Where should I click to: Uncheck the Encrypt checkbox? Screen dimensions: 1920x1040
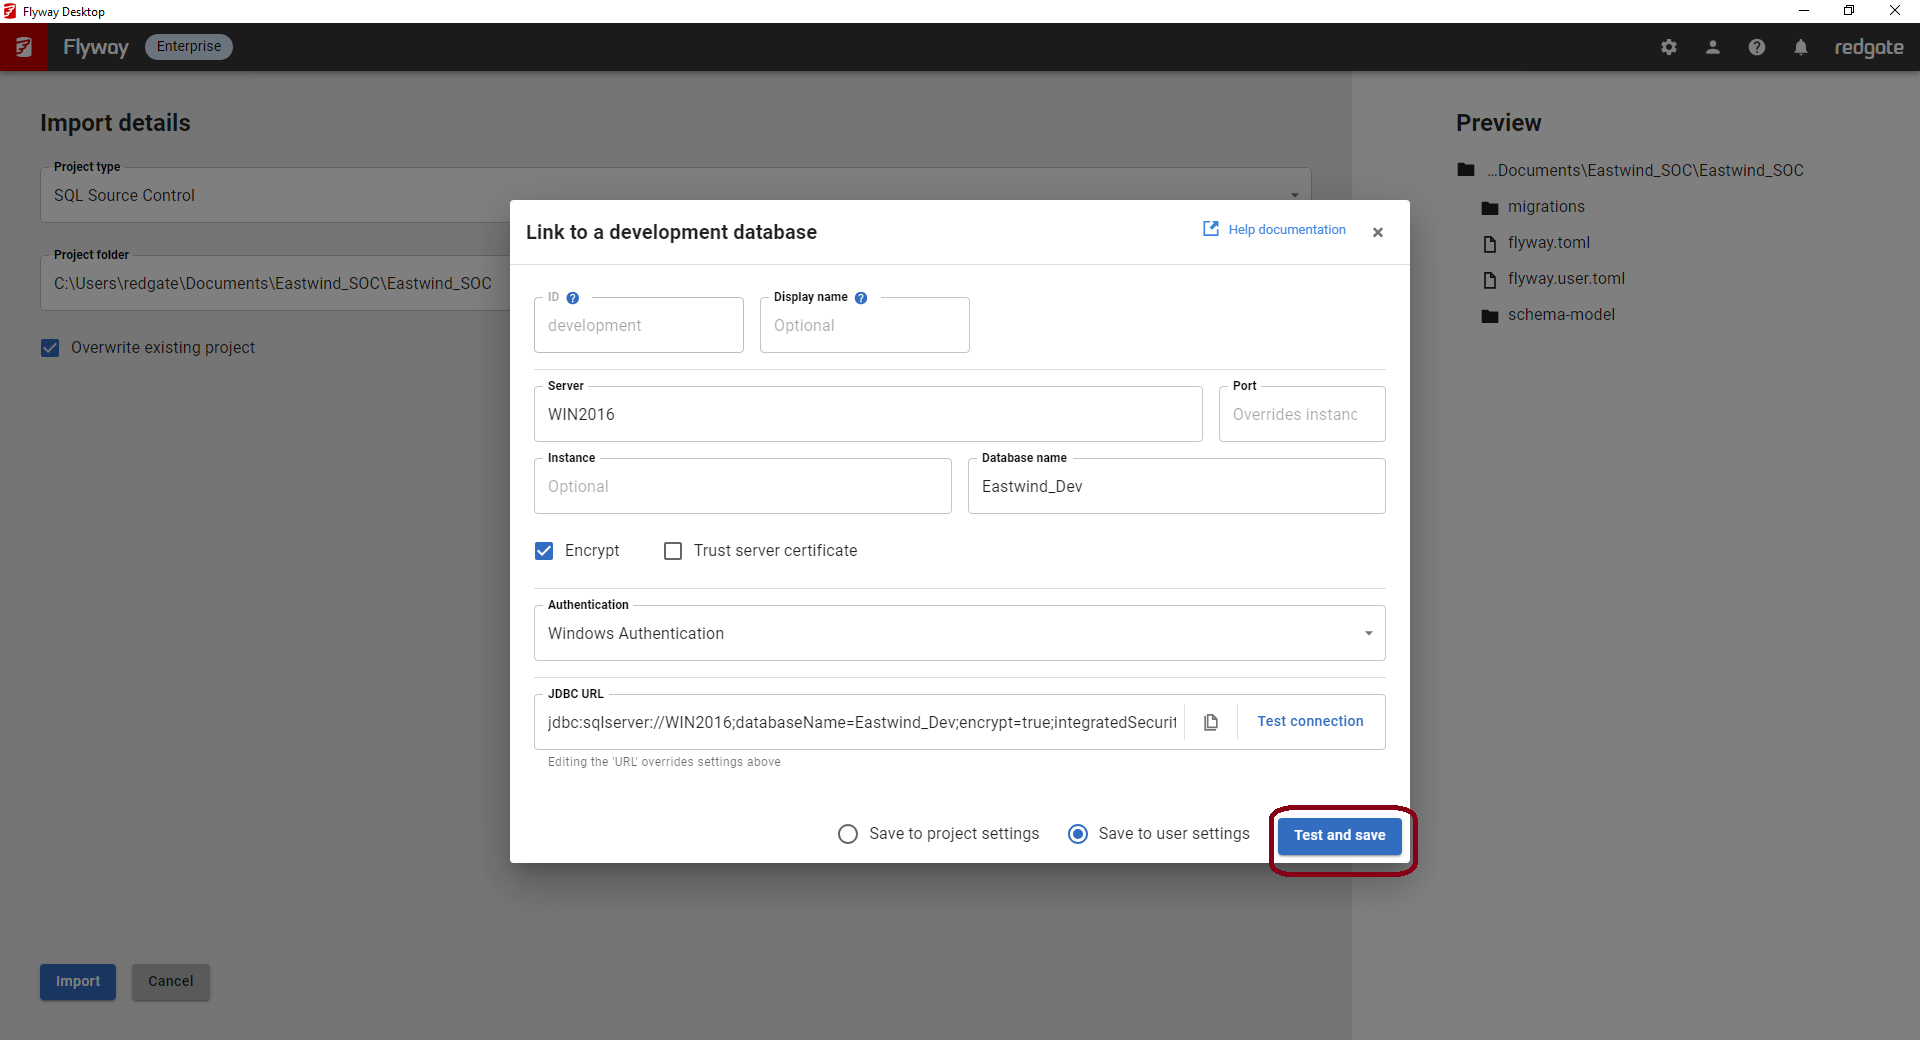pyautogui.click(x=544, y=551)
